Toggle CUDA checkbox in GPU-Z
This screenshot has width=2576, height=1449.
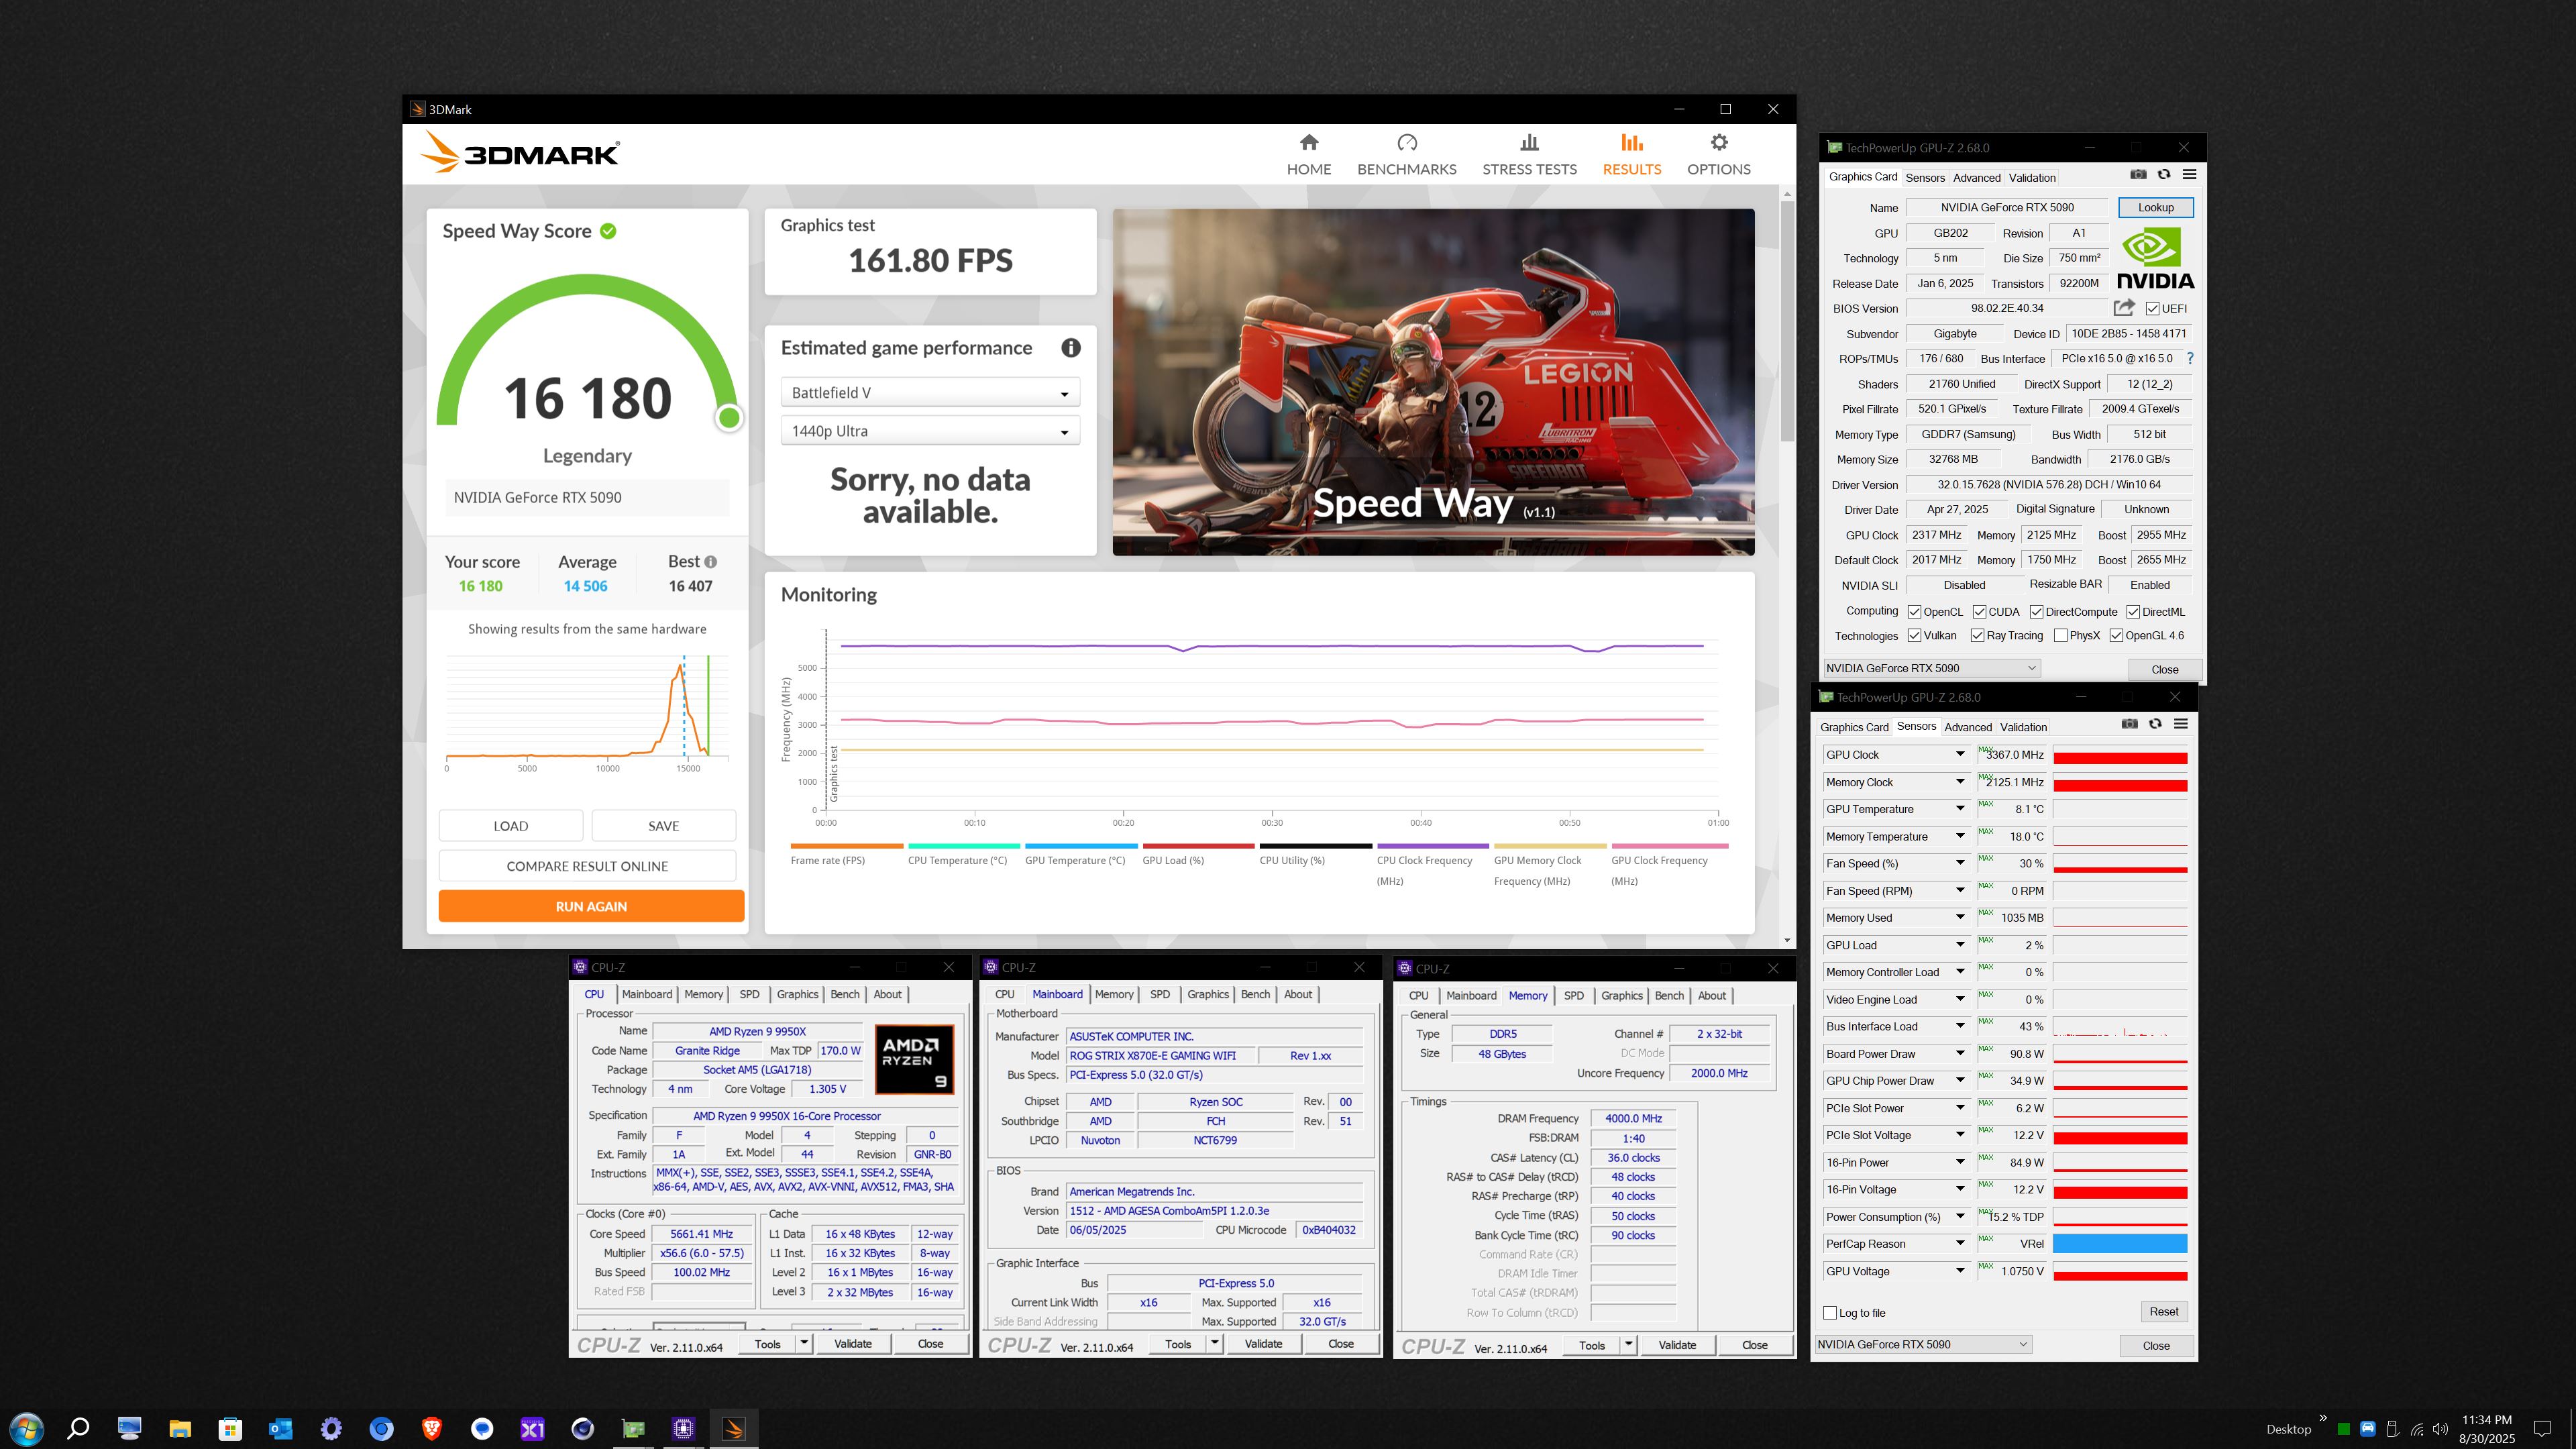[x=1979, y=612]
